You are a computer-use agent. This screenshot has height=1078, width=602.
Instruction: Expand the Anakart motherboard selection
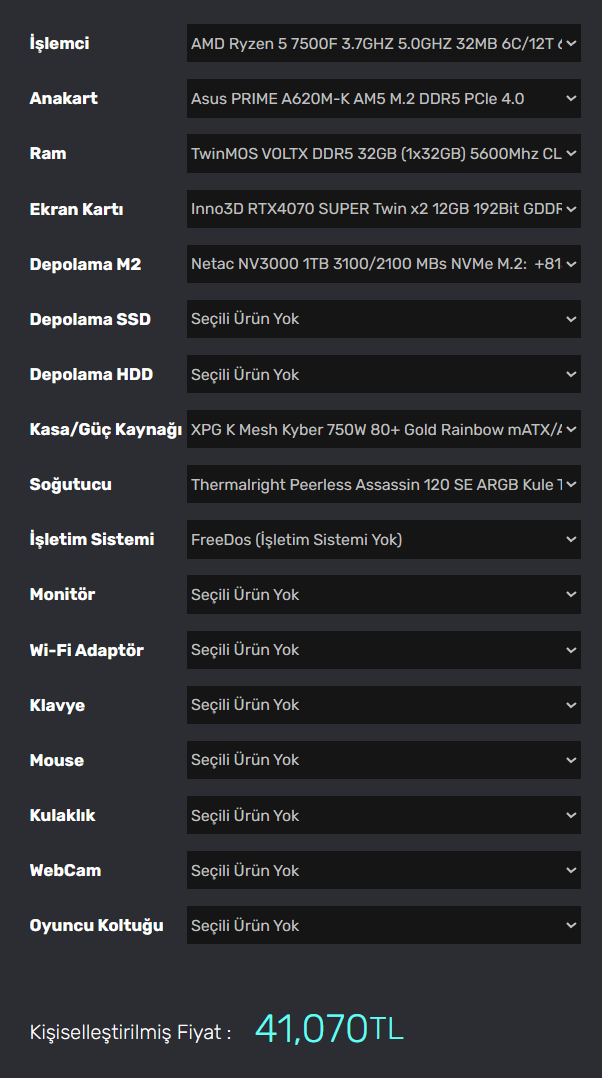click(383, 98)
